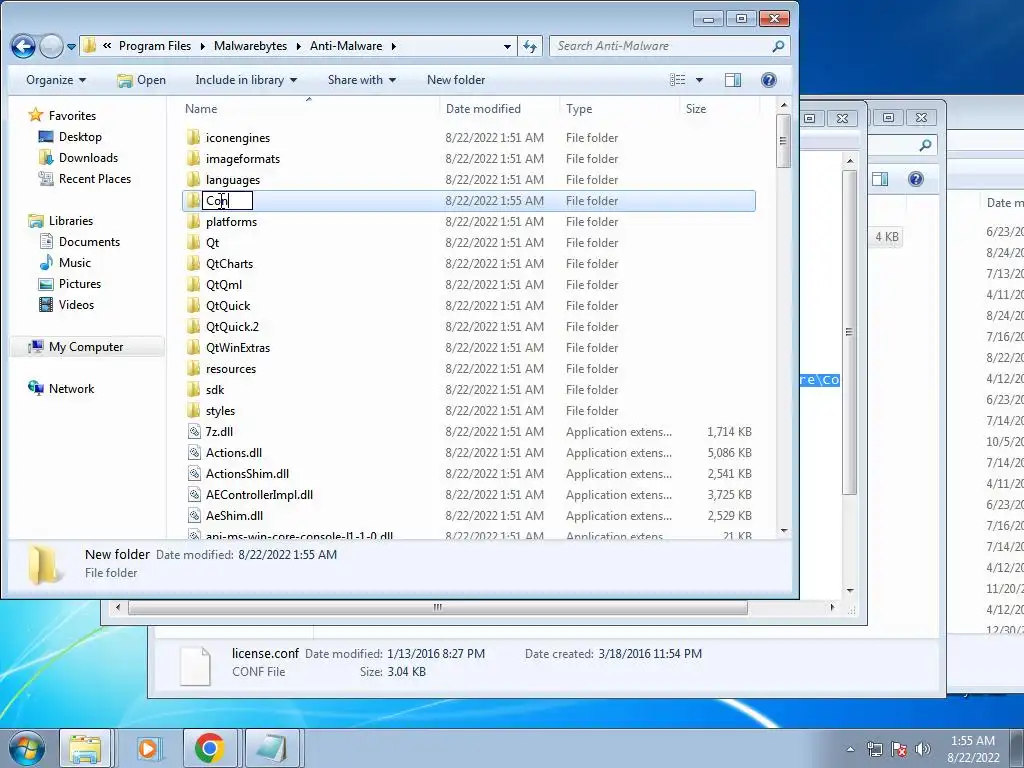Go back using the Back arrow button

pos(23,46)
